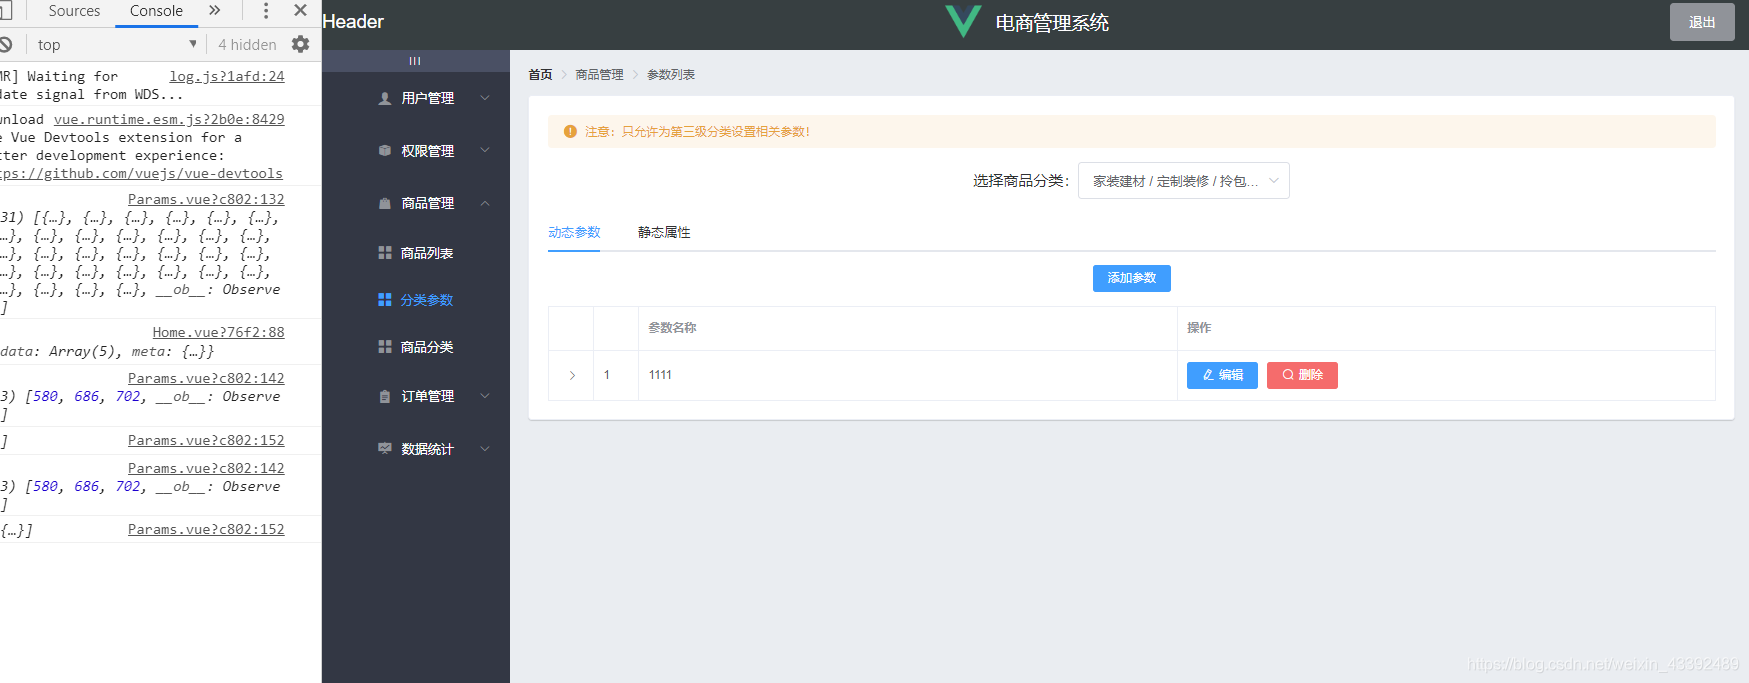This screenshot has height=683, width=1749.
Task: Click 商品管理 breadcrumb text
Action: point(599,75)
